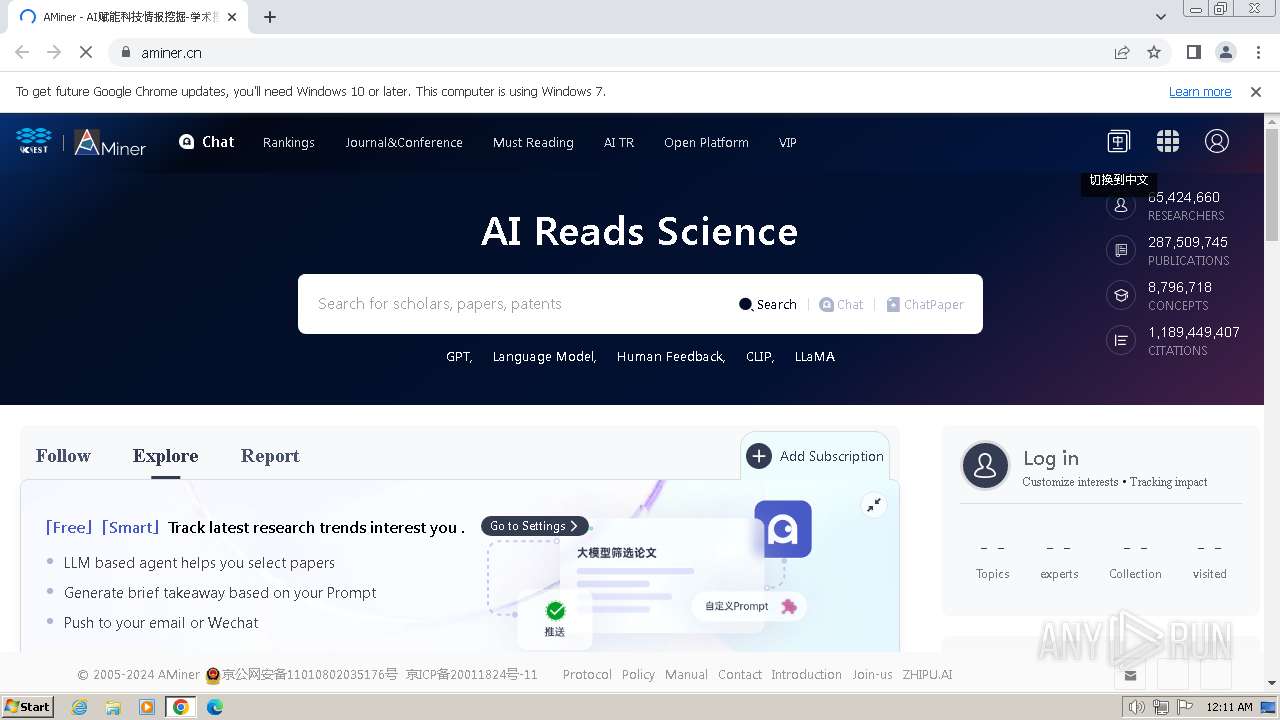The image size is (1280, 720).
Task: Search the suggested keyword LLaMA
Action: [x=815, y=356]
